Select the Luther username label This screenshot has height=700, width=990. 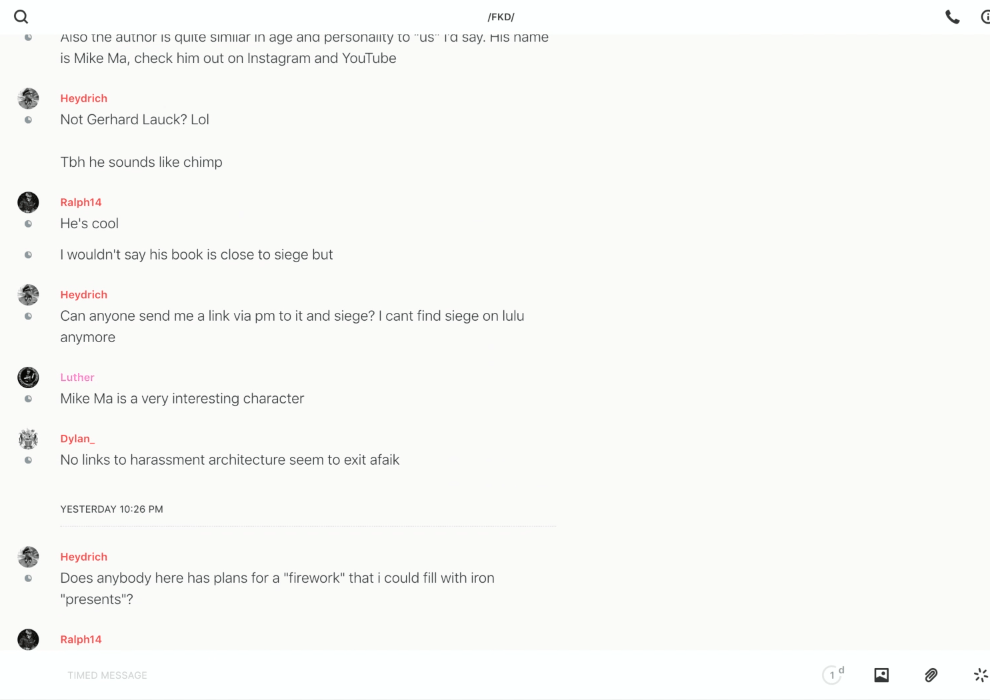coord(77,377)
